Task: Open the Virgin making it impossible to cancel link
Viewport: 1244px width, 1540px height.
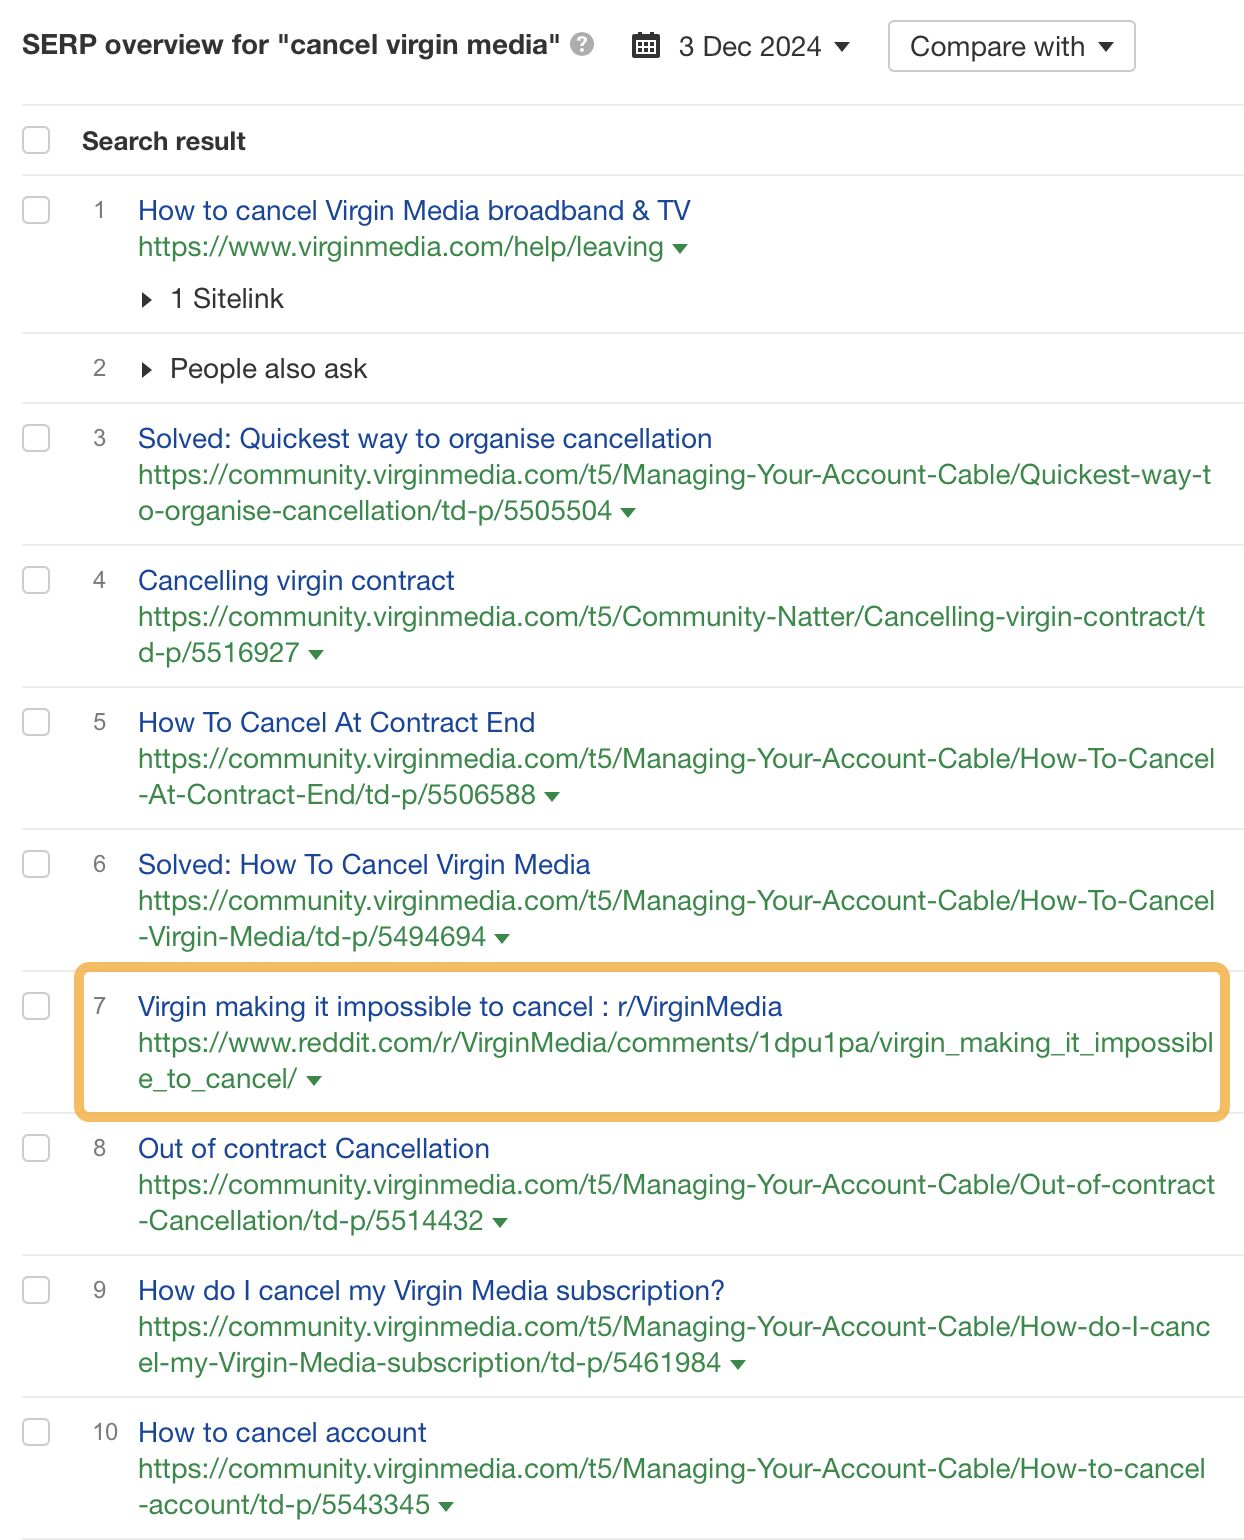Action: point(460,1007)
